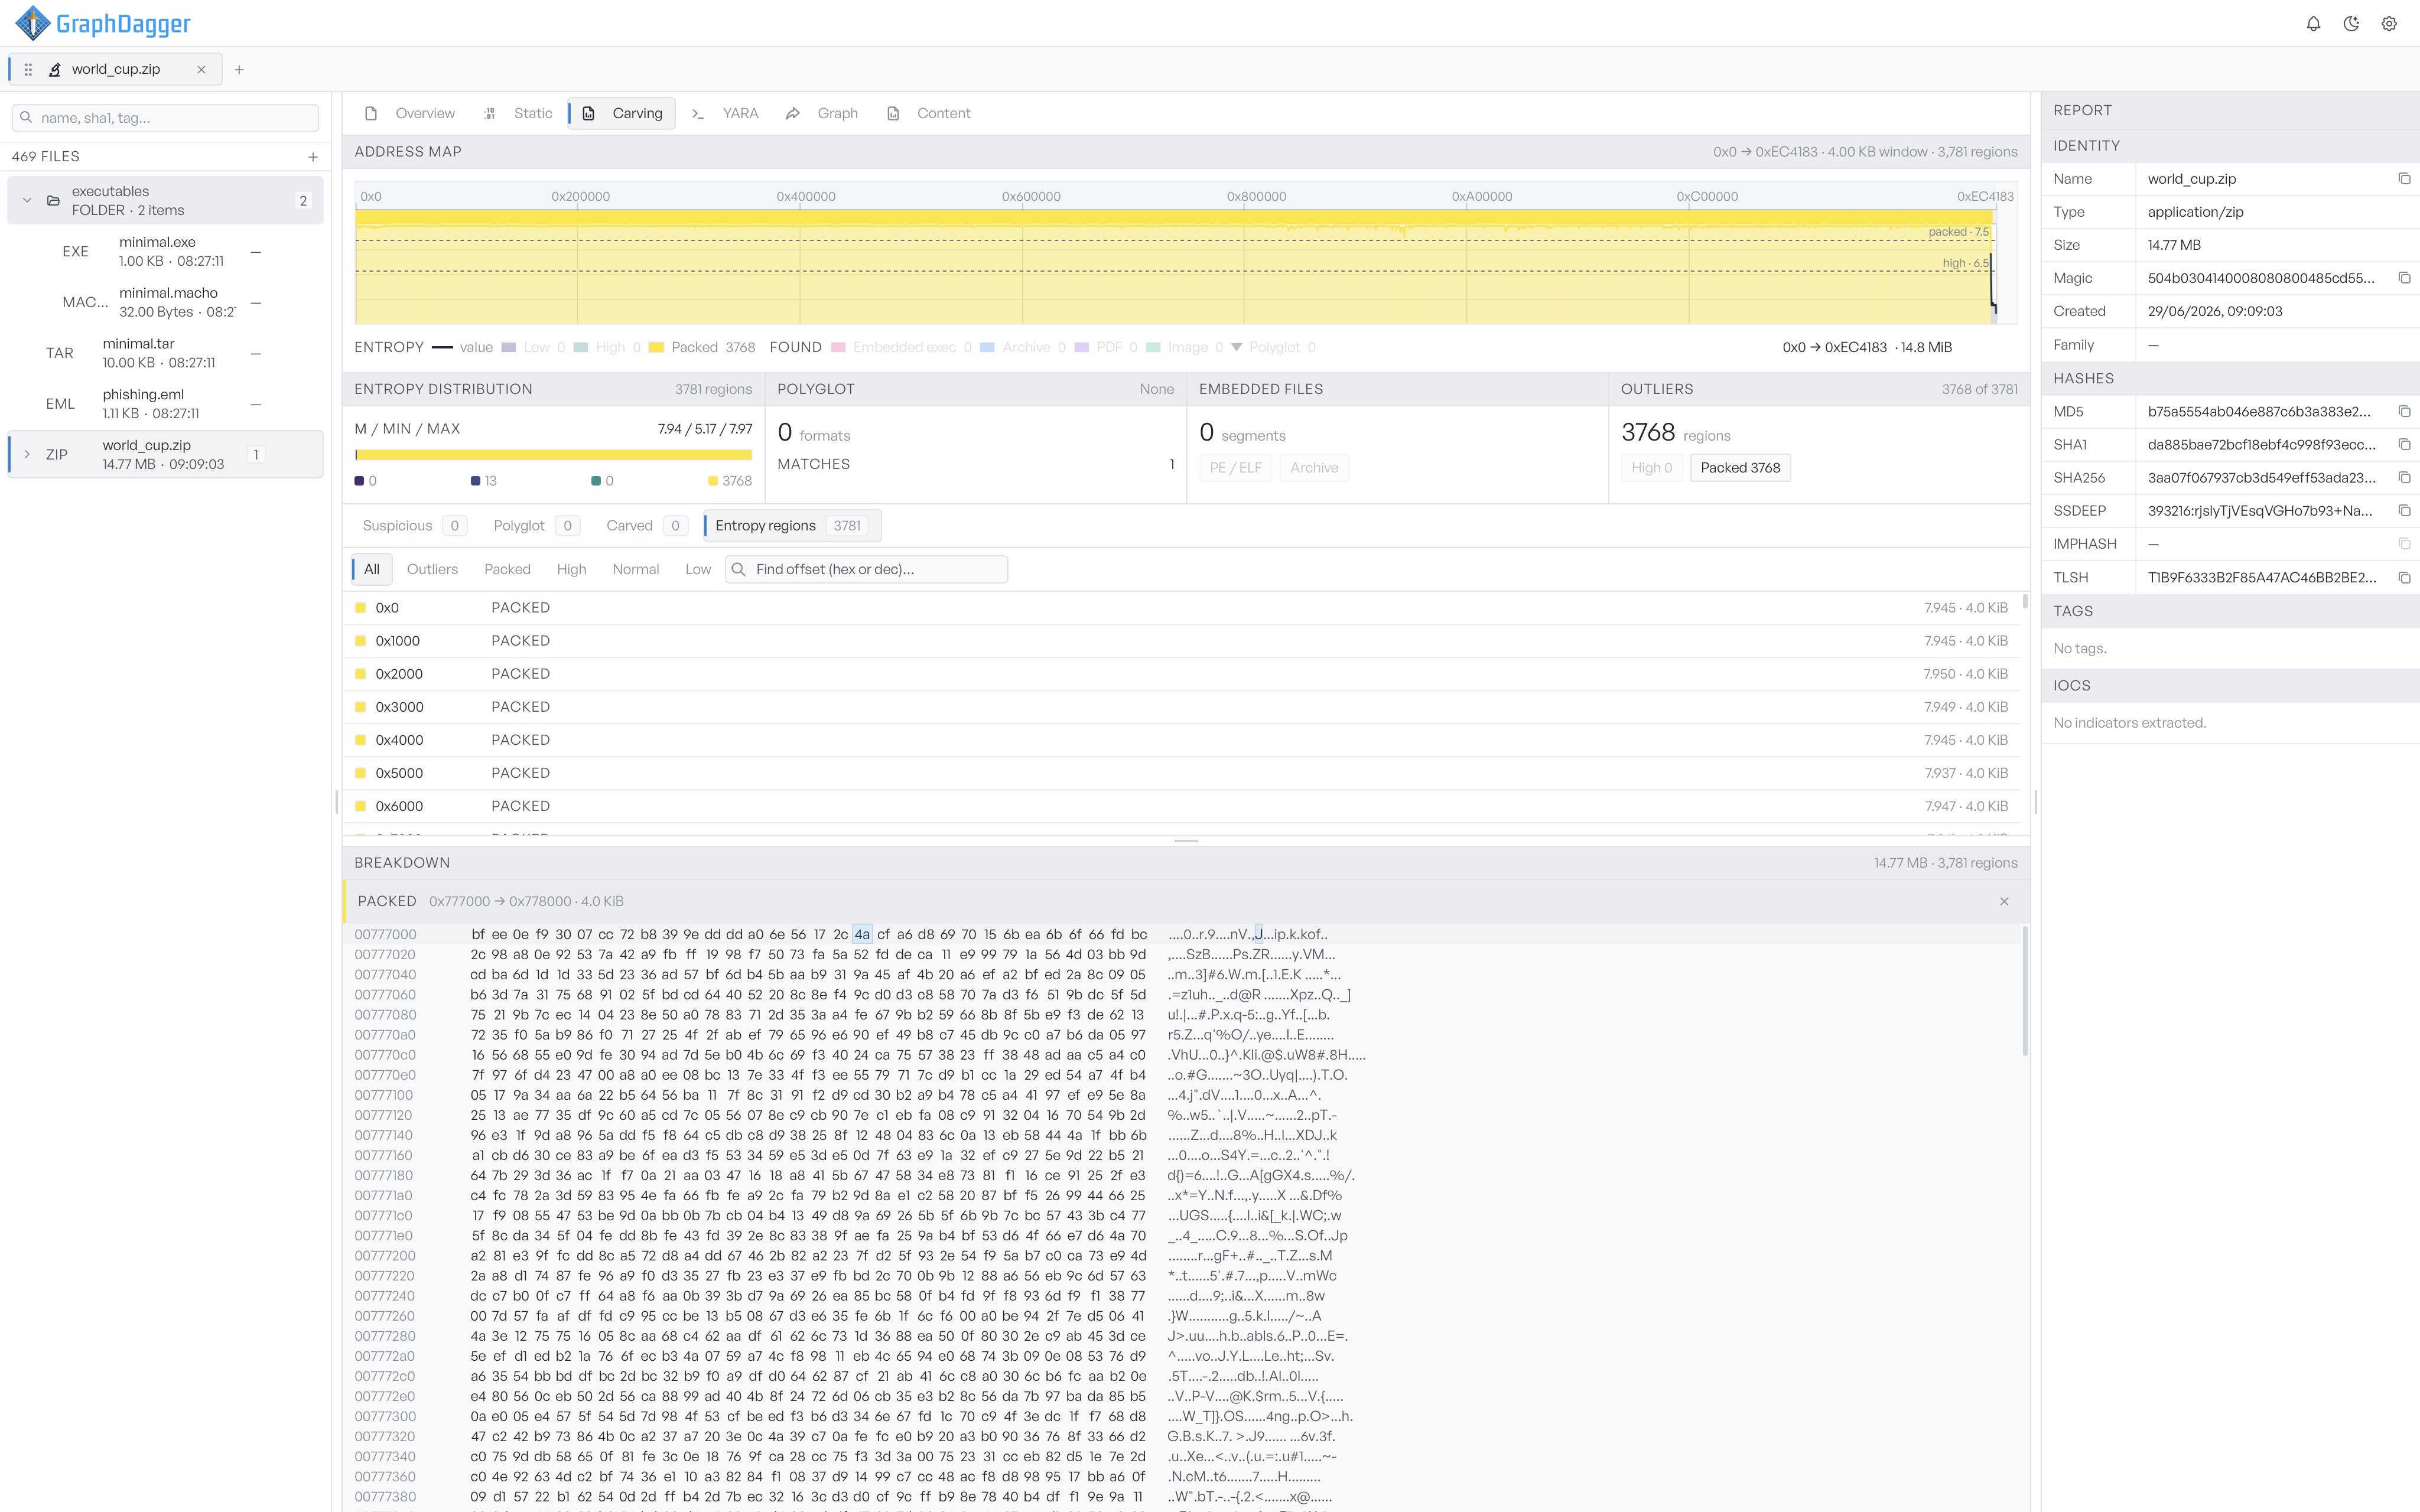Copy the file Name value
Viewport: 2420px width, 1512px height.
[x=2404, y=179]
